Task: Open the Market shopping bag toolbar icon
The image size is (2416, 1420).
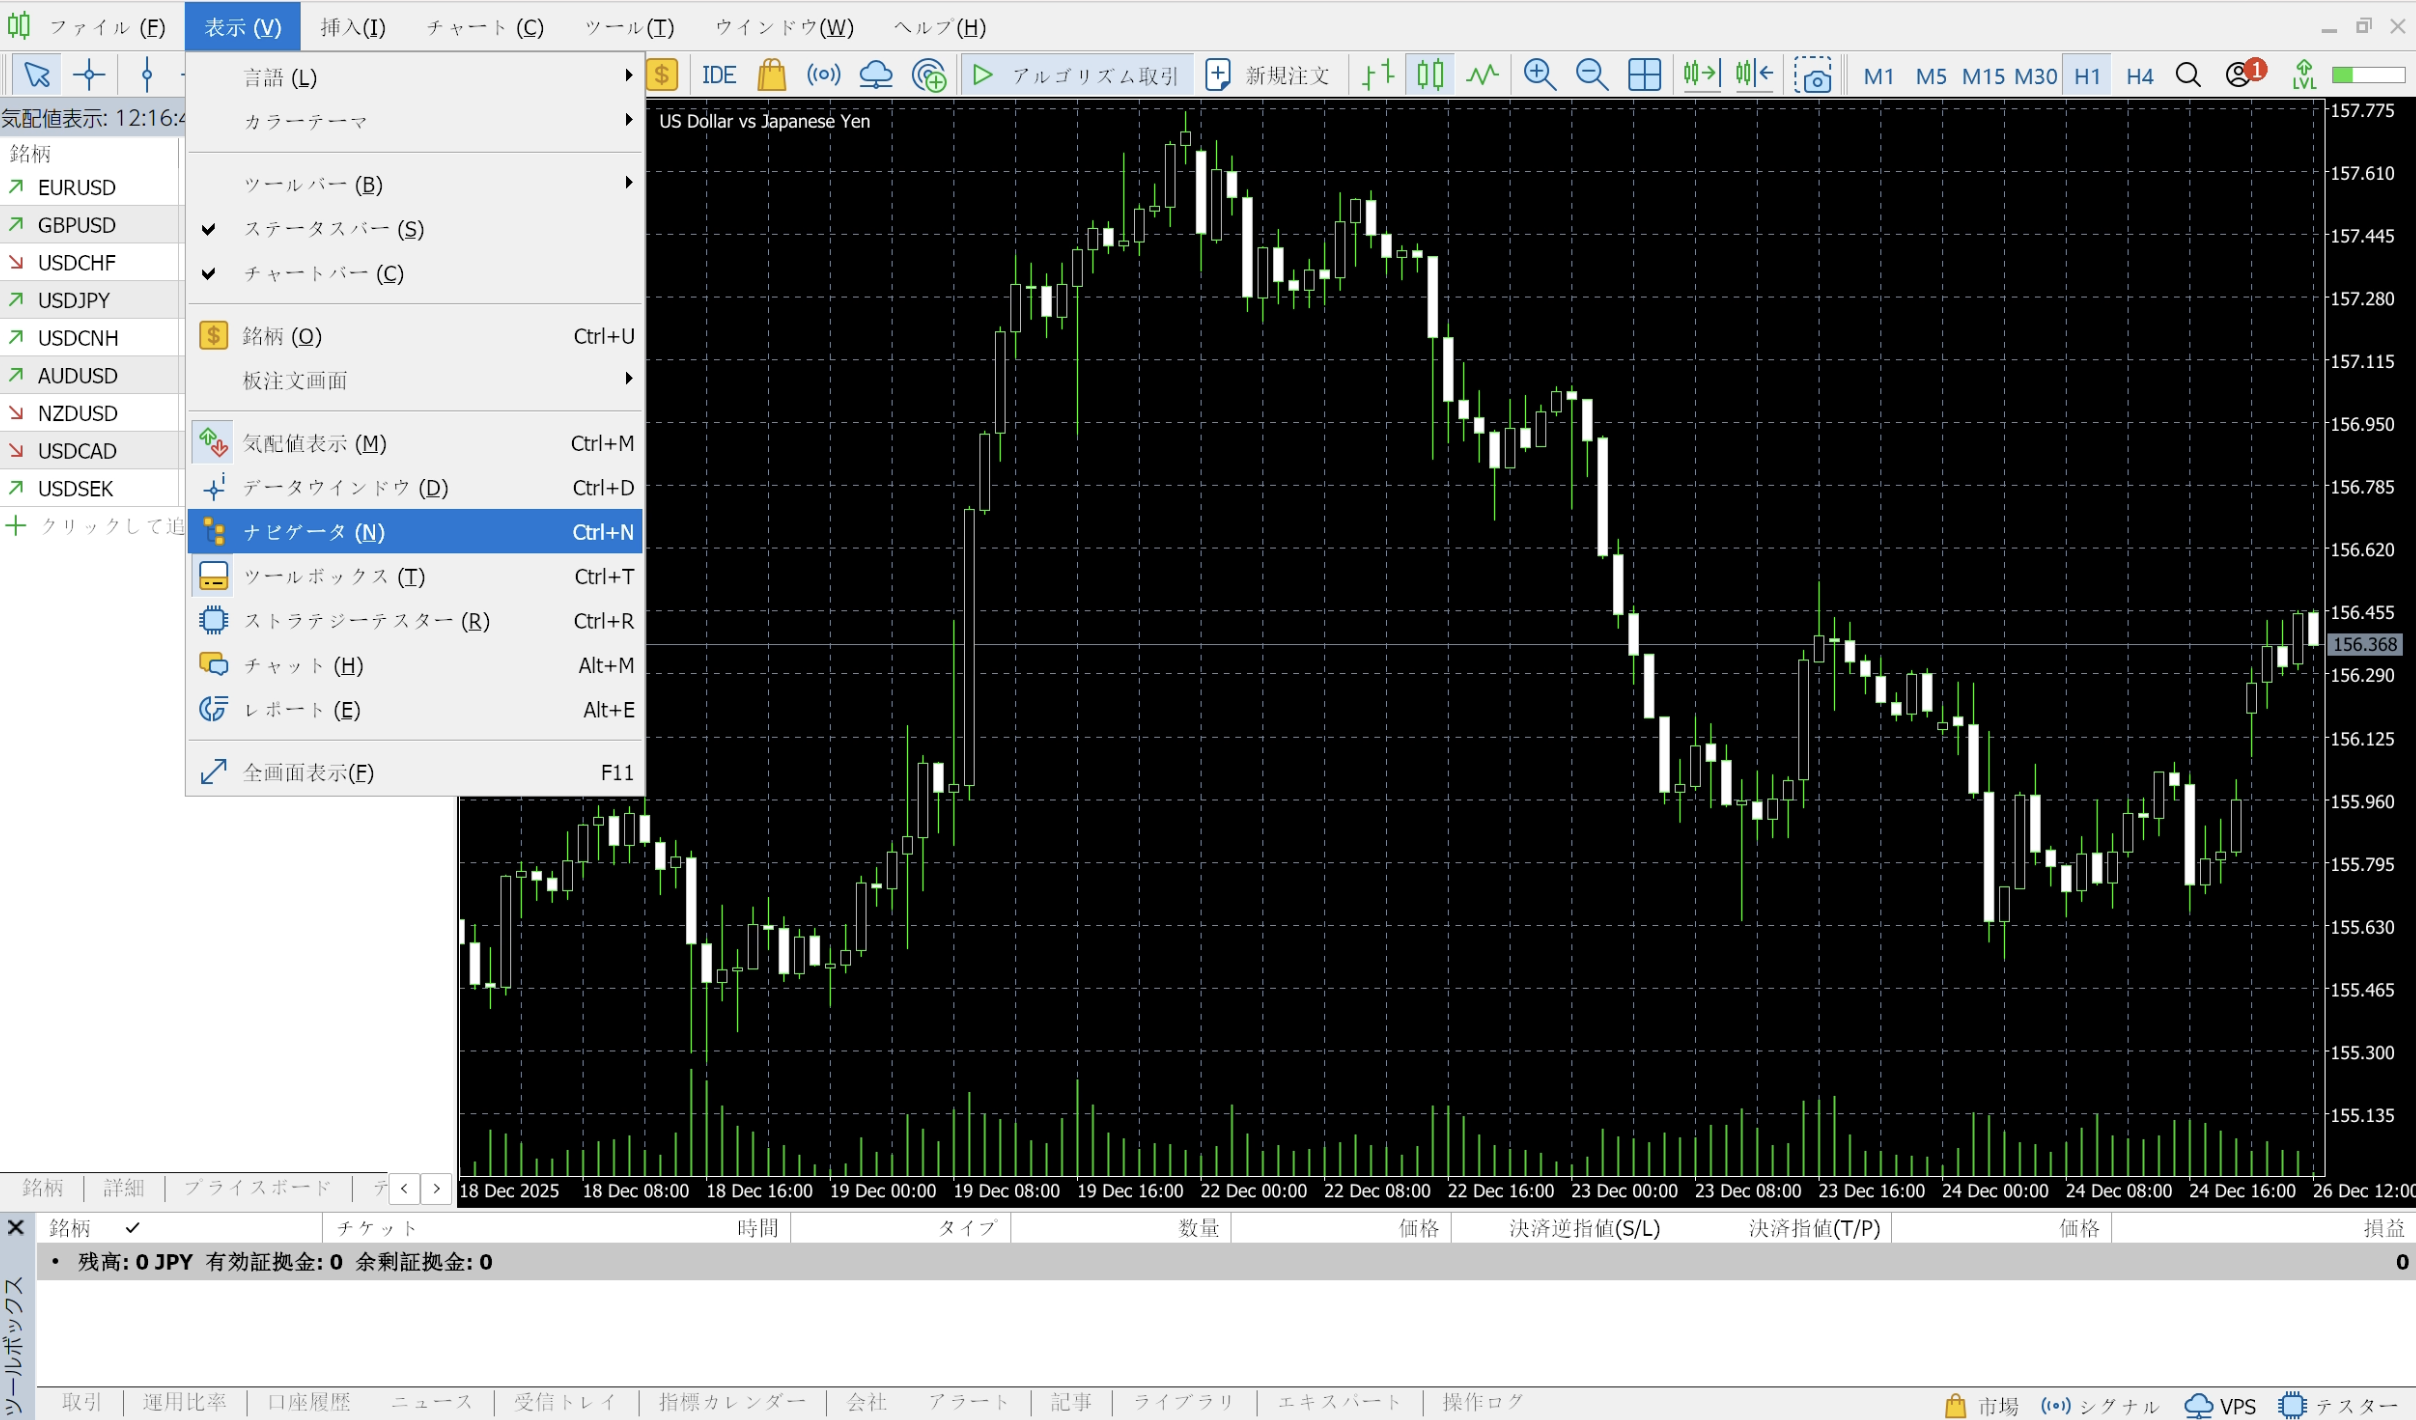Action: [x=771, y=75]
